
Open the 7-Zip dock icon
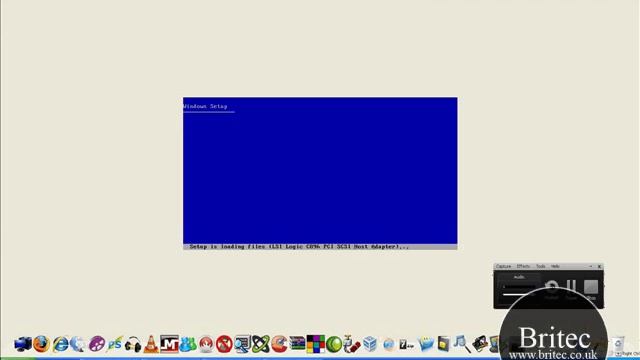407,344
